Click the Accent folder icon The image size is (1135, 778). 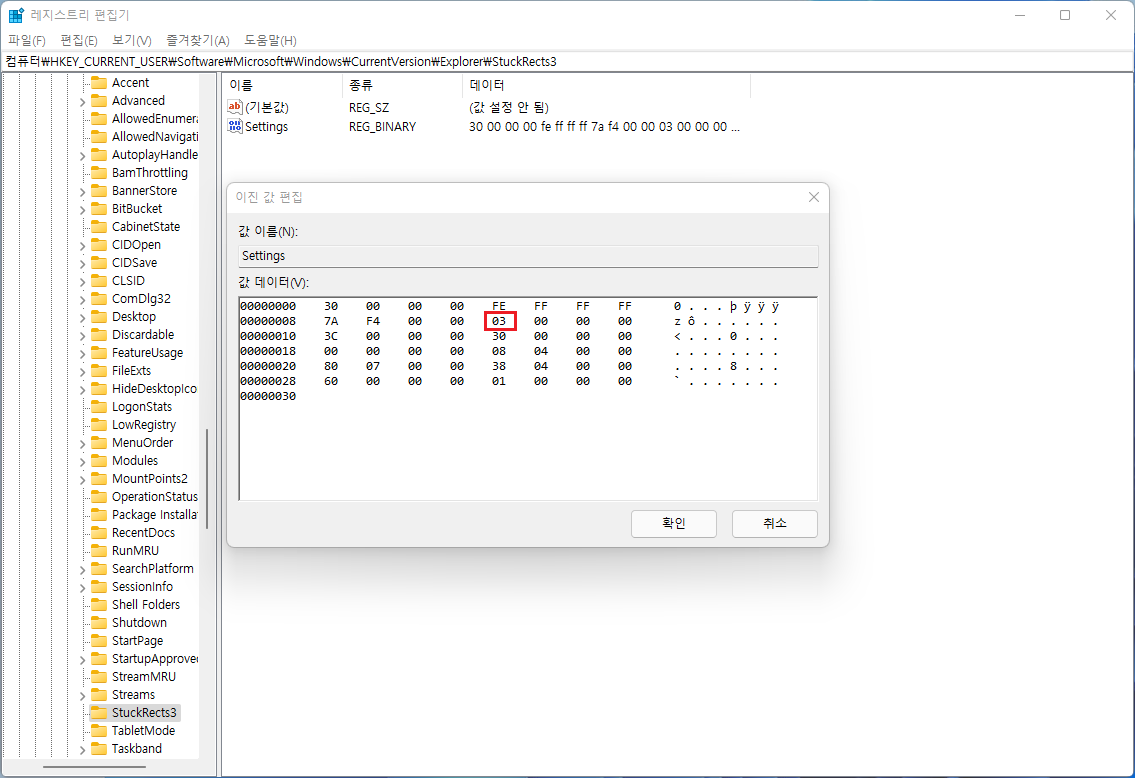(x=98, y=83)
